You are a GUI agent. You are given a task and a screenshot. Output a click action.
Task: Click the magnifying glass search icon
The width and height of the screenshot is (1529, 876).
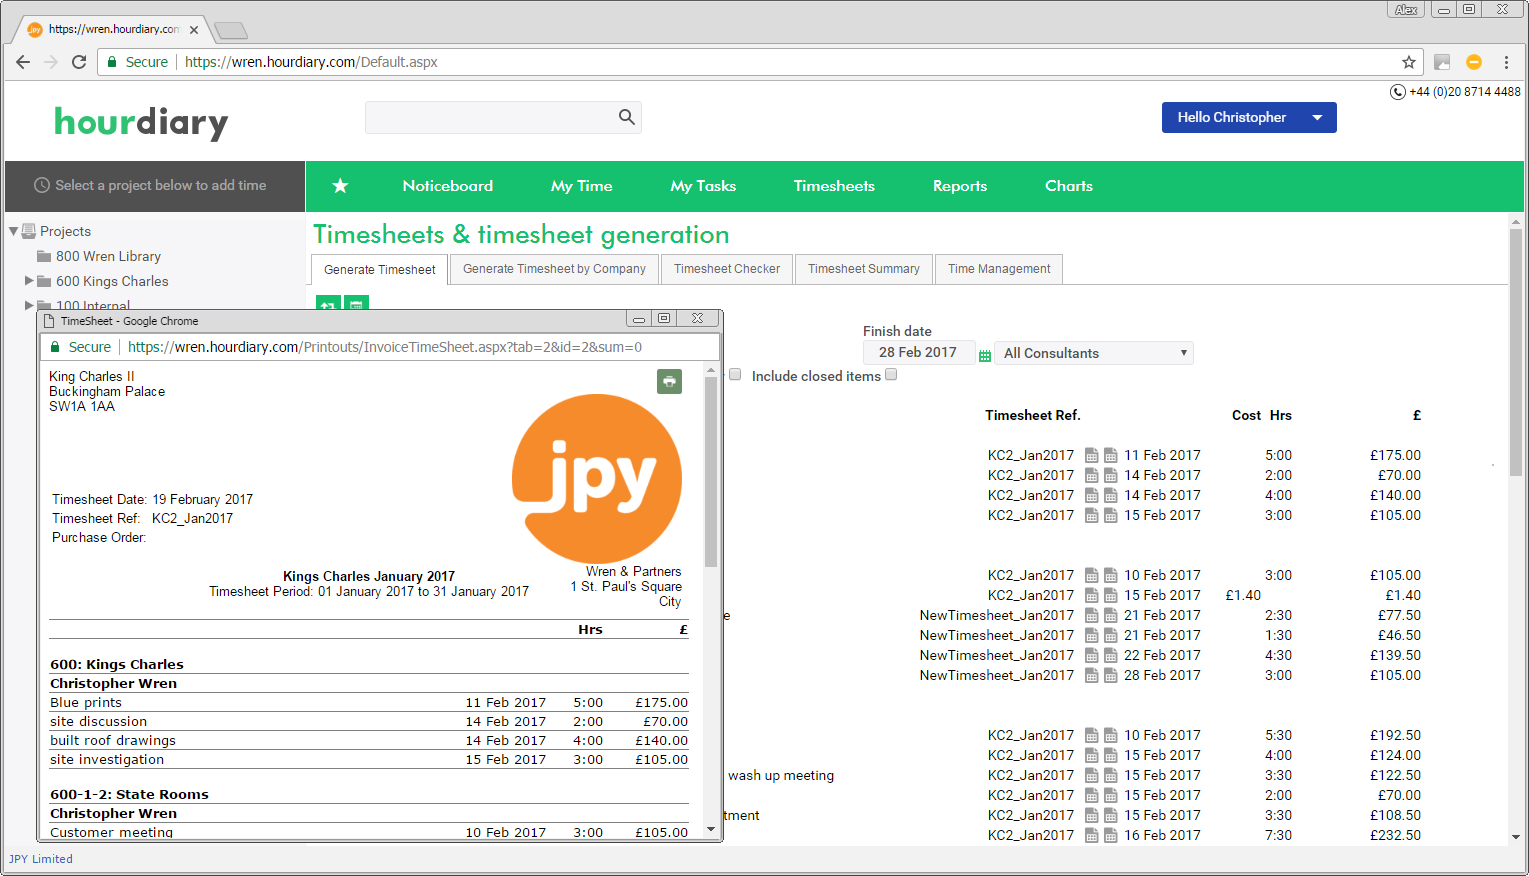(626, 117)
